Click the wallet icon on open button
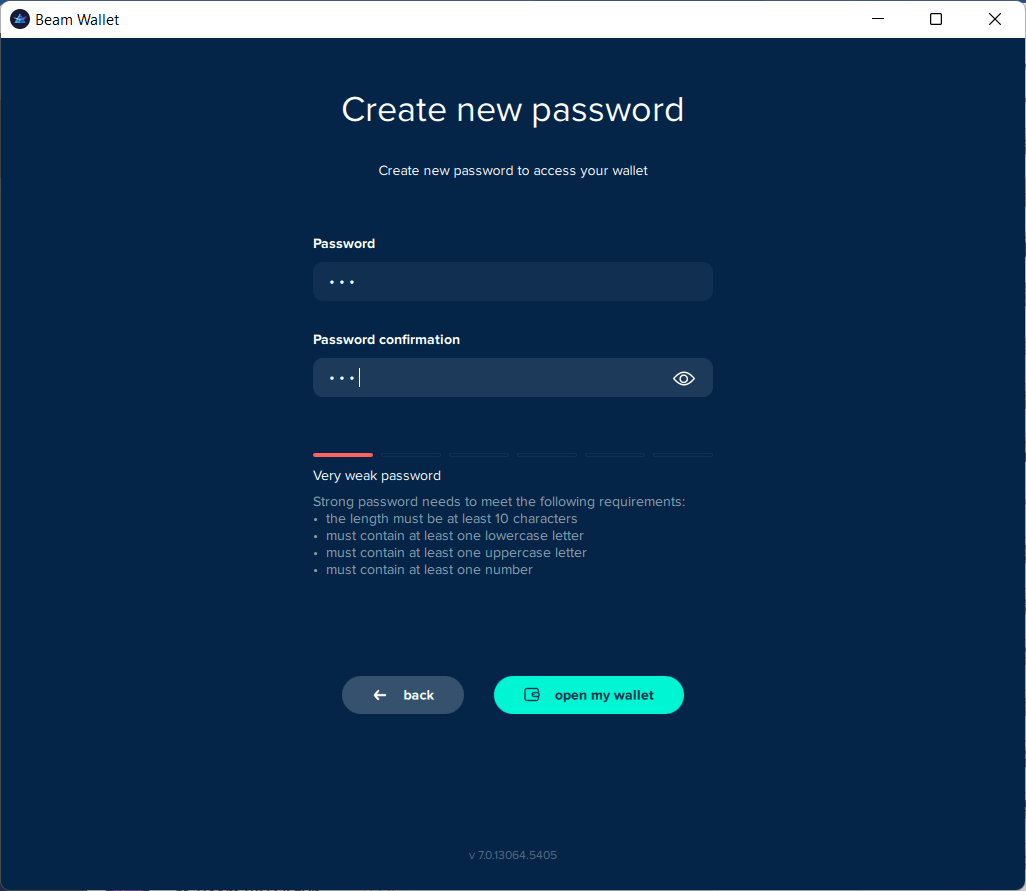The width and height of the screenshot is (1026, 891). pos(532,695)
